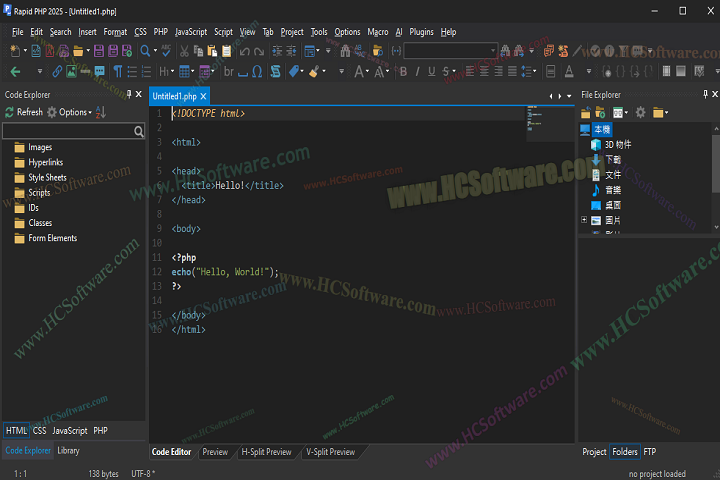
Task: Switch to the Project tab
Action: click(594, 452)
